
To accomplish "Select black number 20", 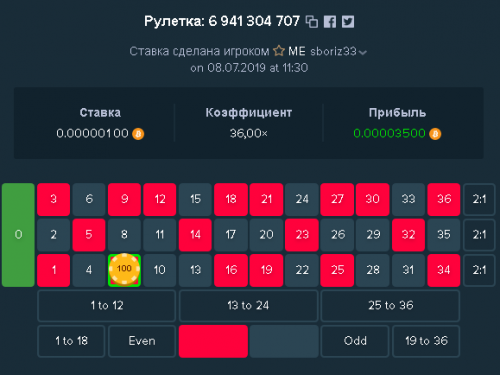I will [x=266, y=235].
